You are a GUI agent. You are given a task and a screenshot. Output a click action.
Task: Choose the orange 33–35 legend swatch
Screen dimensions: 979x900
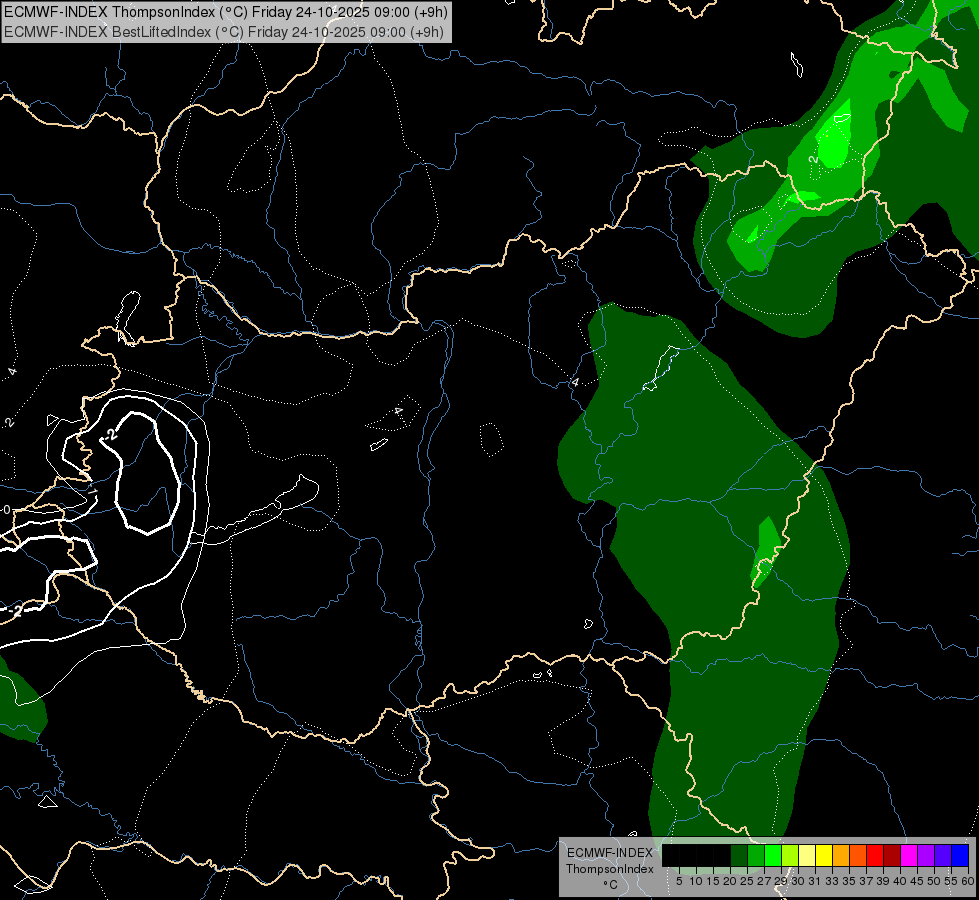(842, 855)
